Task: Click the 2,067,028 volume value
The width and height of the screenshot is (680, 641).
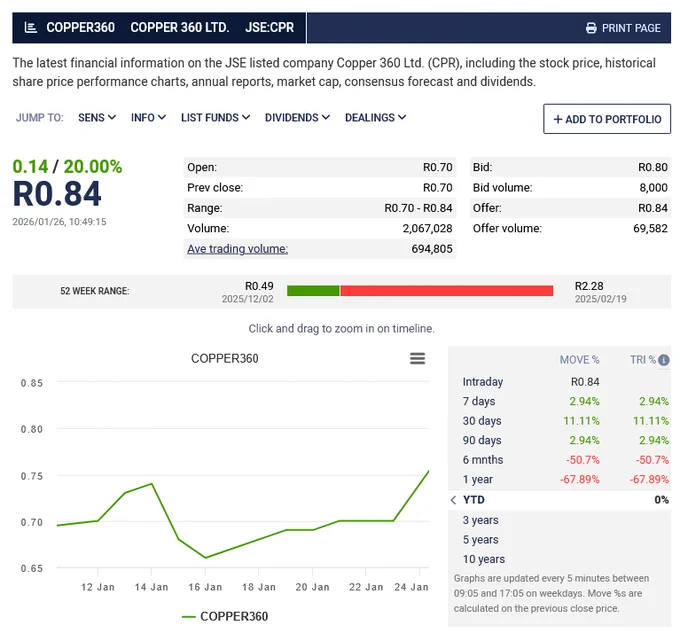Action: tap(427, 229)
